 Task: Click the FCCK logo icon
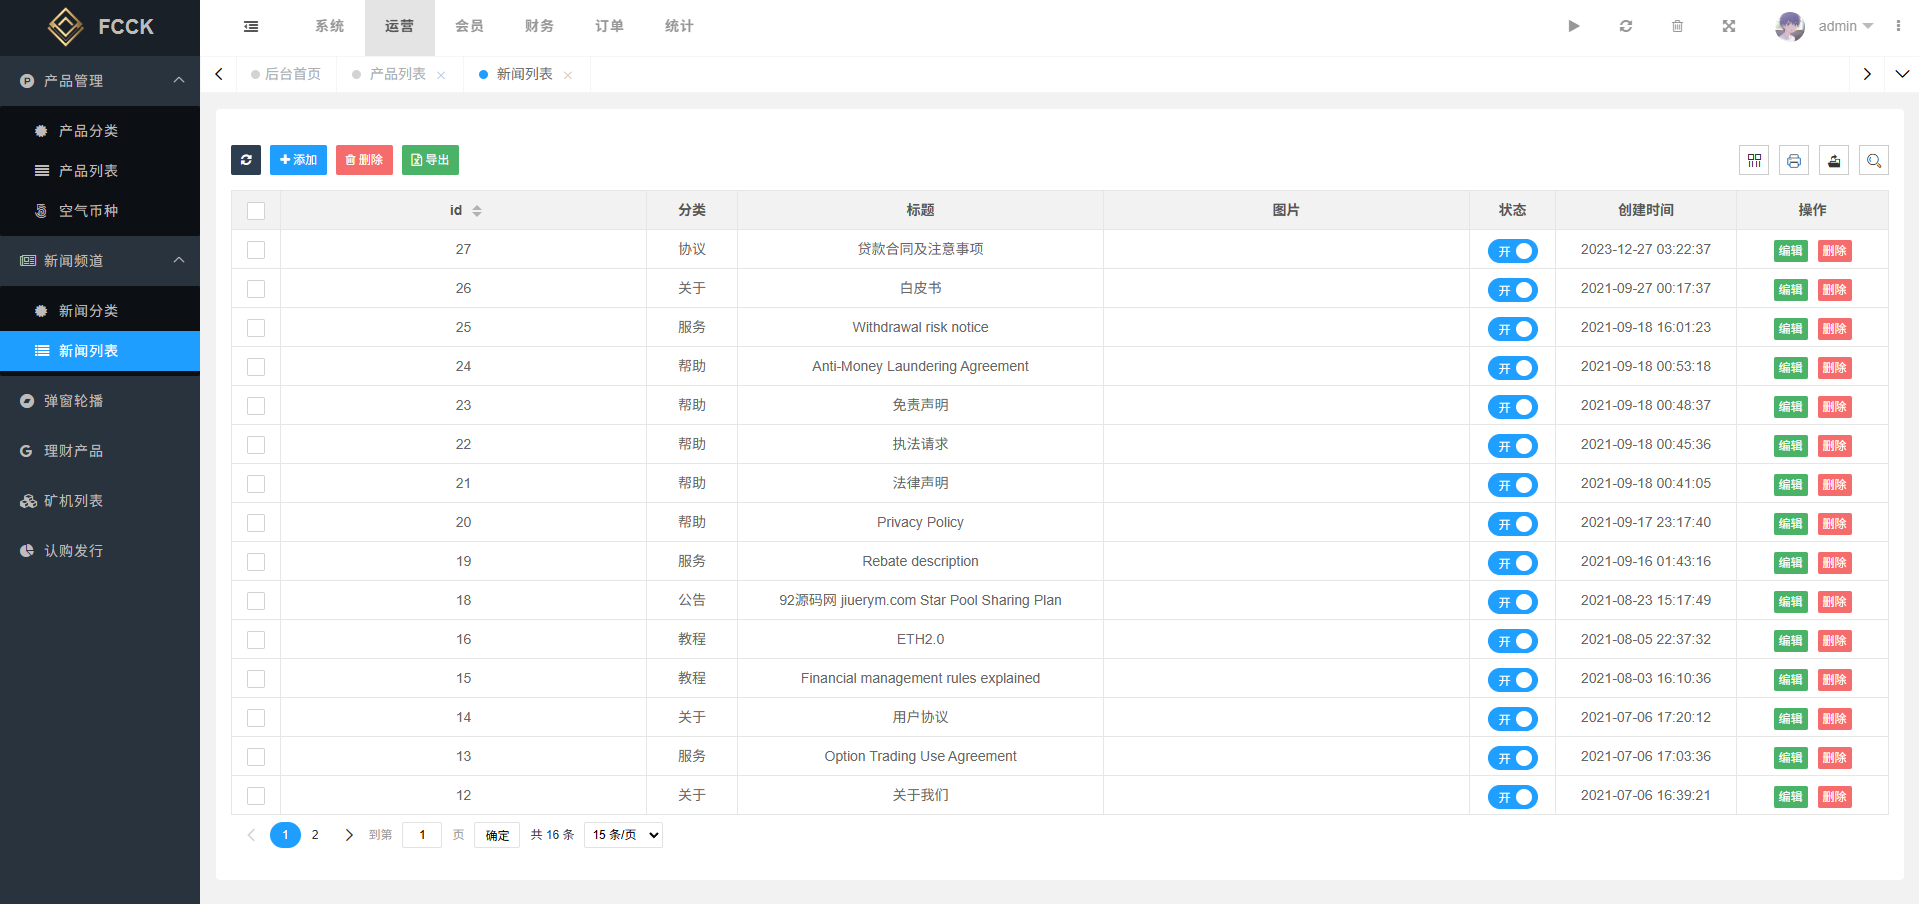point(66,27)
